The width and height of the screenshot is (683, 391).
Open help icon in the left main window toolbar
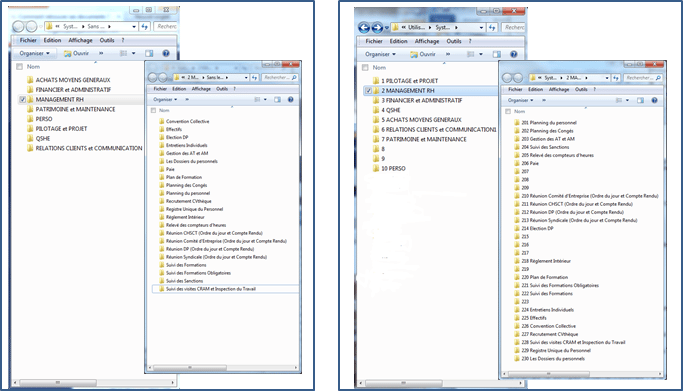coord(166,53)
